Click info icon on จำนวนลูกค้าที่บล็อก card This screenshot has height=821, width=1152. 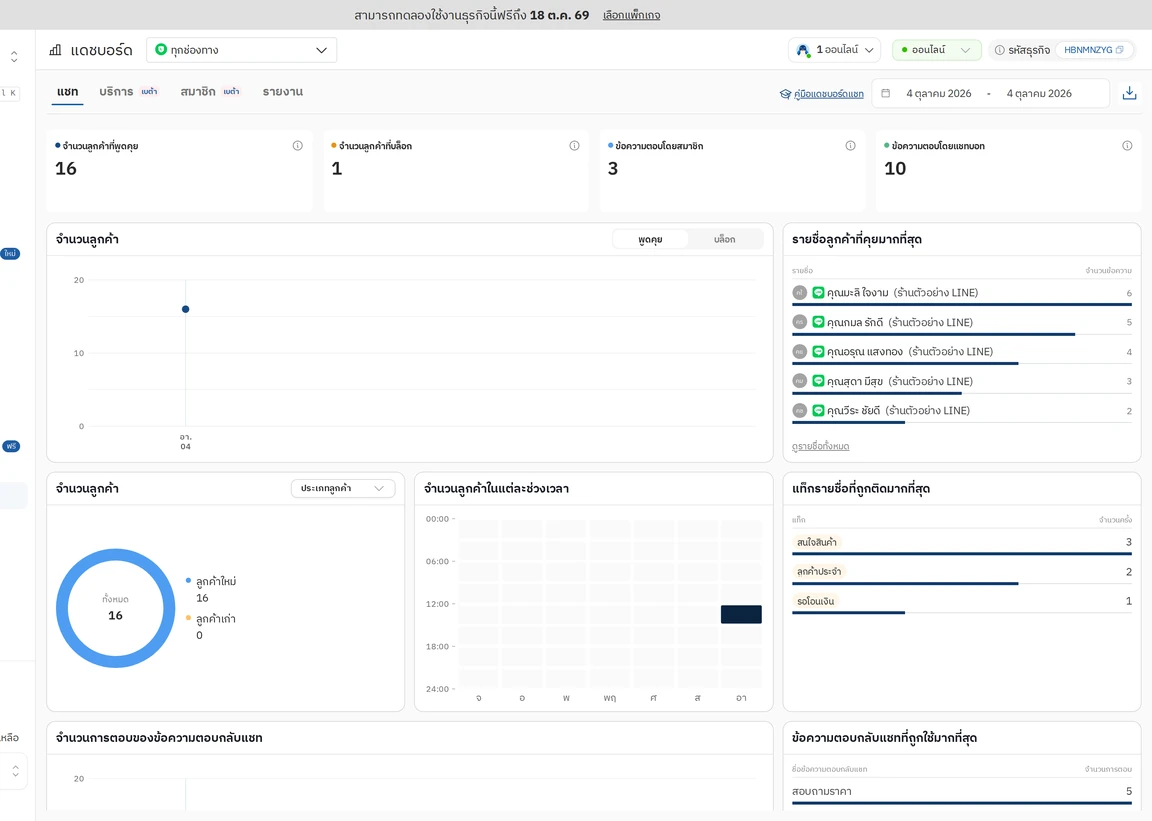(x=575, y=146)
